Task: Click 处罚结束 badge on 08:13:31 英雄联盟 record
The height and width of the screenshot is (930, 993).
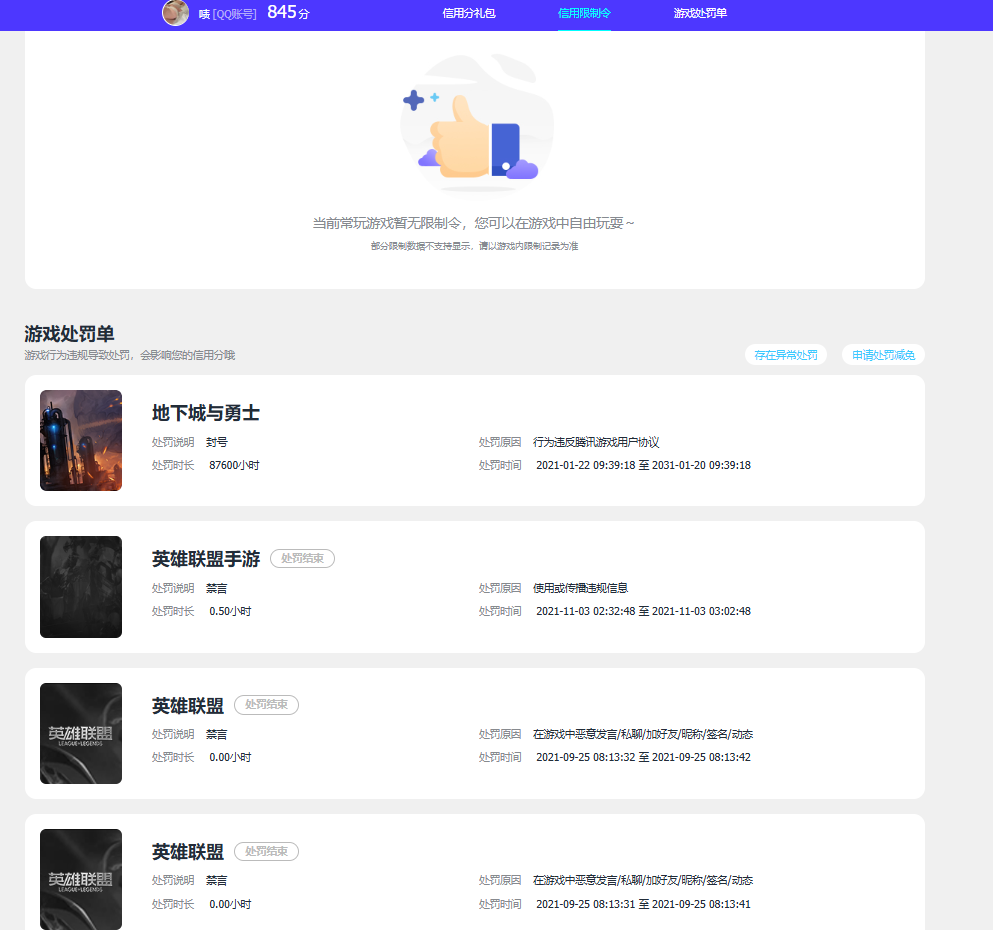Action: 266,851
